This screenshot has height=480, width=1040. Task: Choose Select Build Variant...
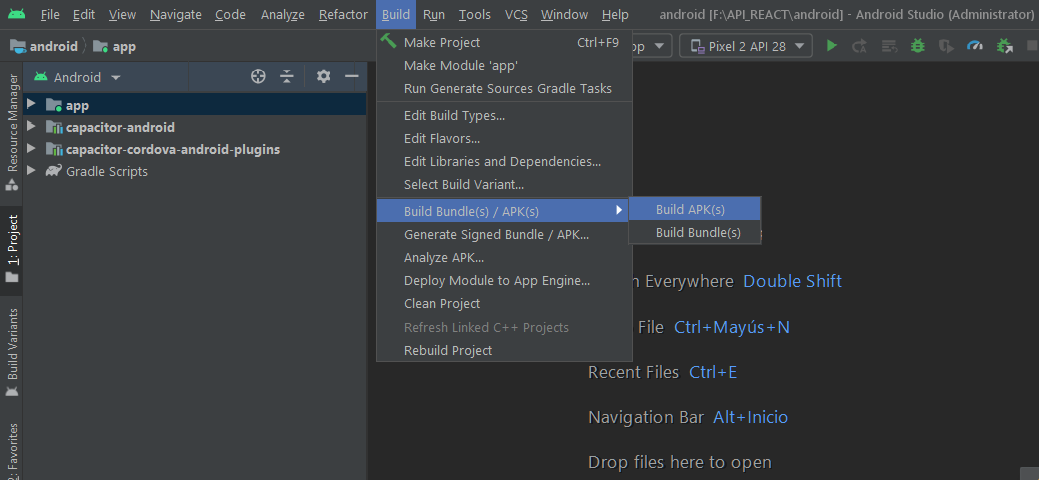coord(504,184)
